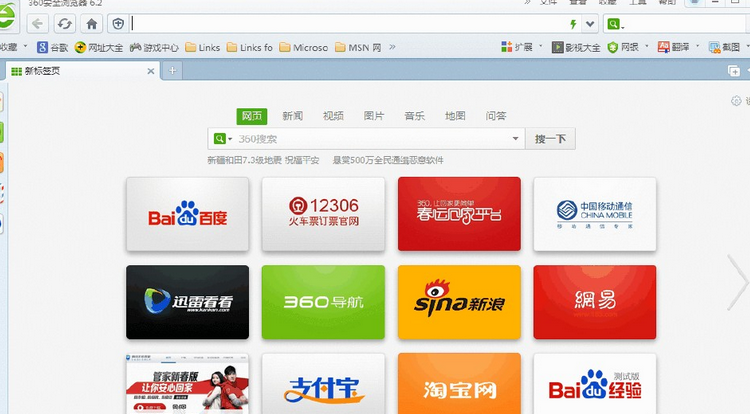This screenshot has height=414, width=750.
Task: Open the 淘宝网 tile
Action: click(459, 384)
